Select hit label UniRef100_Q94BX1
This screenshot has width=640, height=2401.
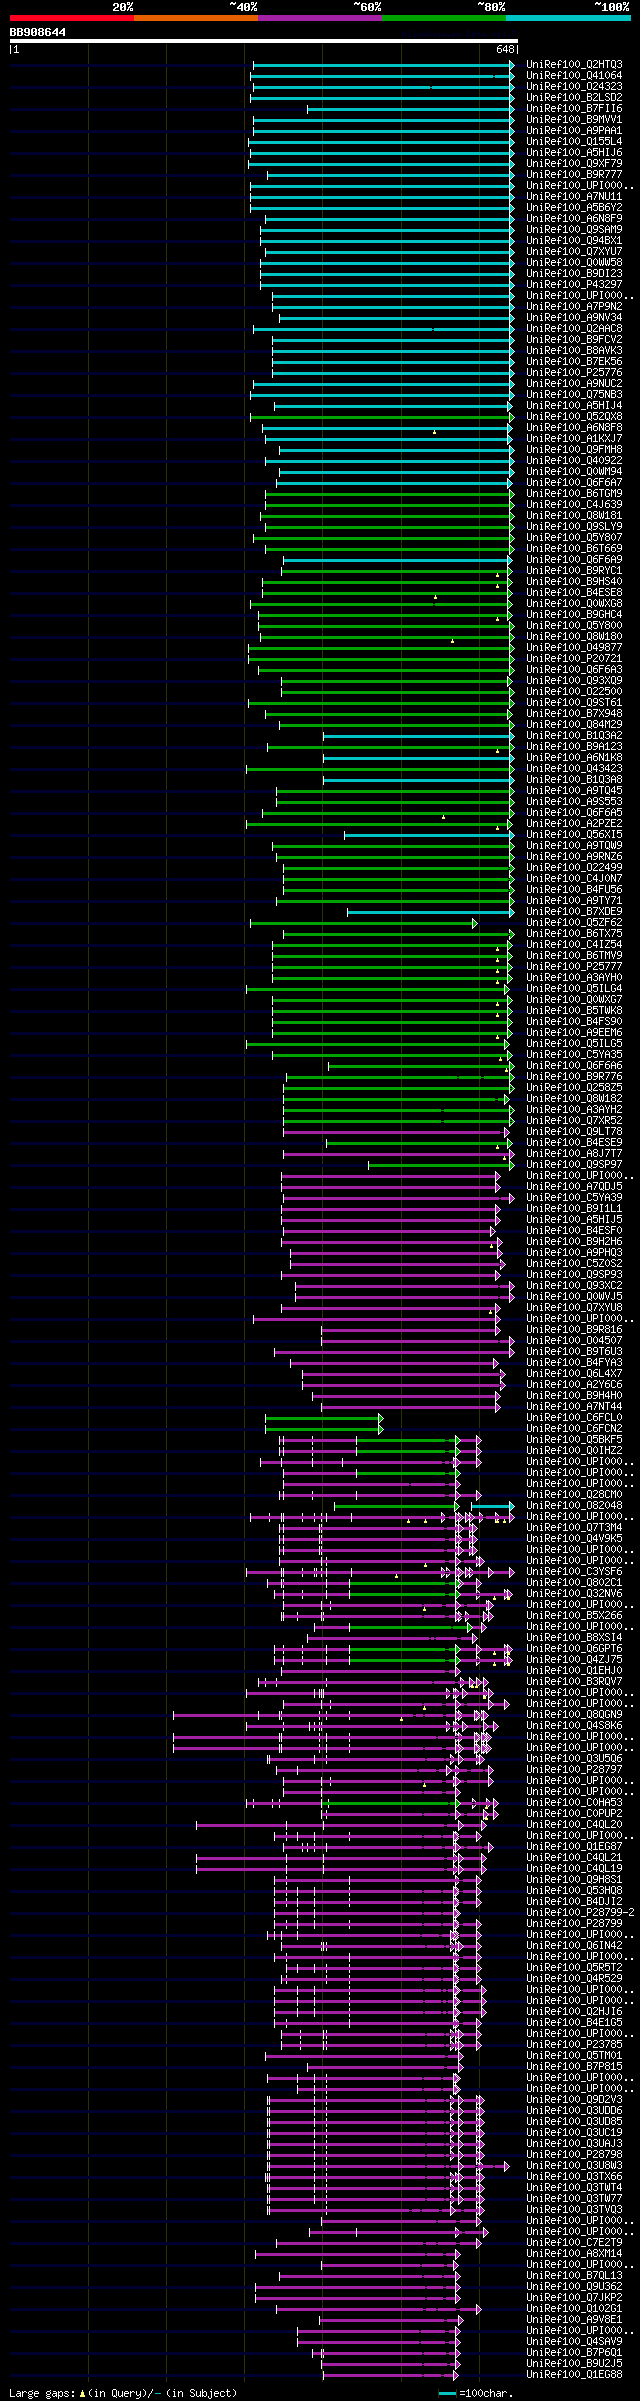(x=574, y=240)
